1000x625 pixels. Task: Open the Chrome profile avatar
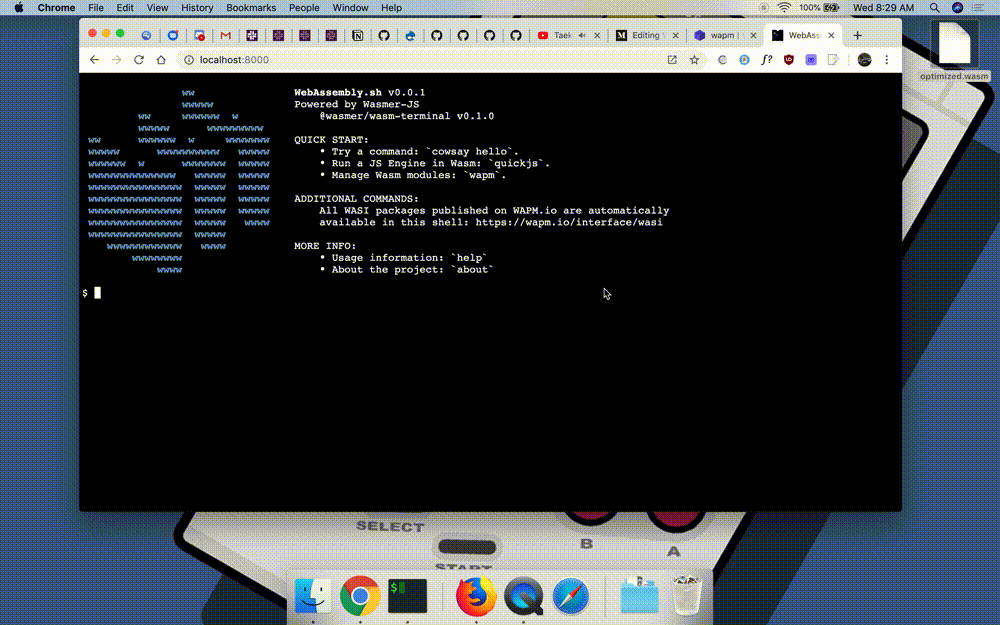coord(864,59)
